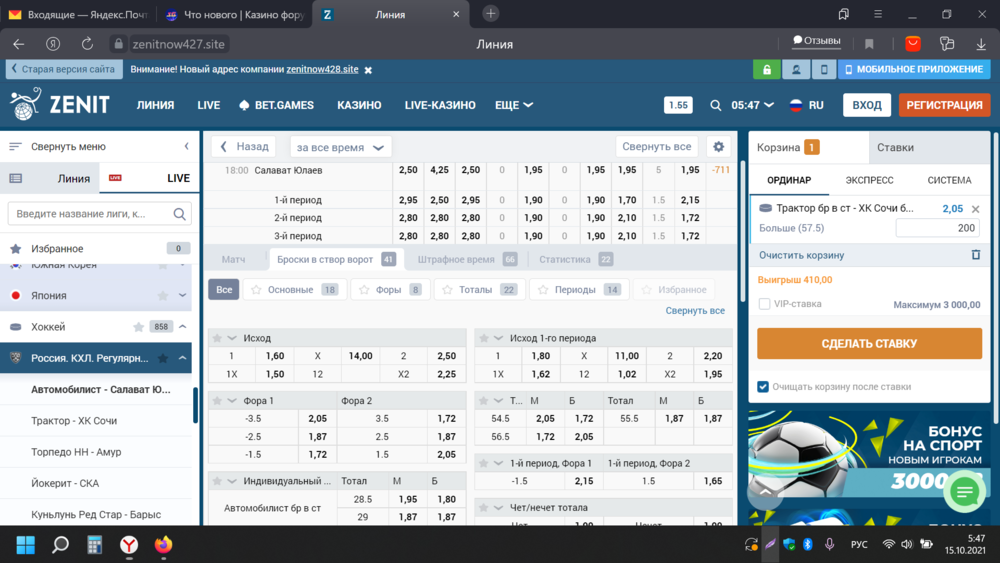Screen dimensions: 1000x563
Task: Switch to Линия toggle in sidebar
Action: tap(50, 179)
